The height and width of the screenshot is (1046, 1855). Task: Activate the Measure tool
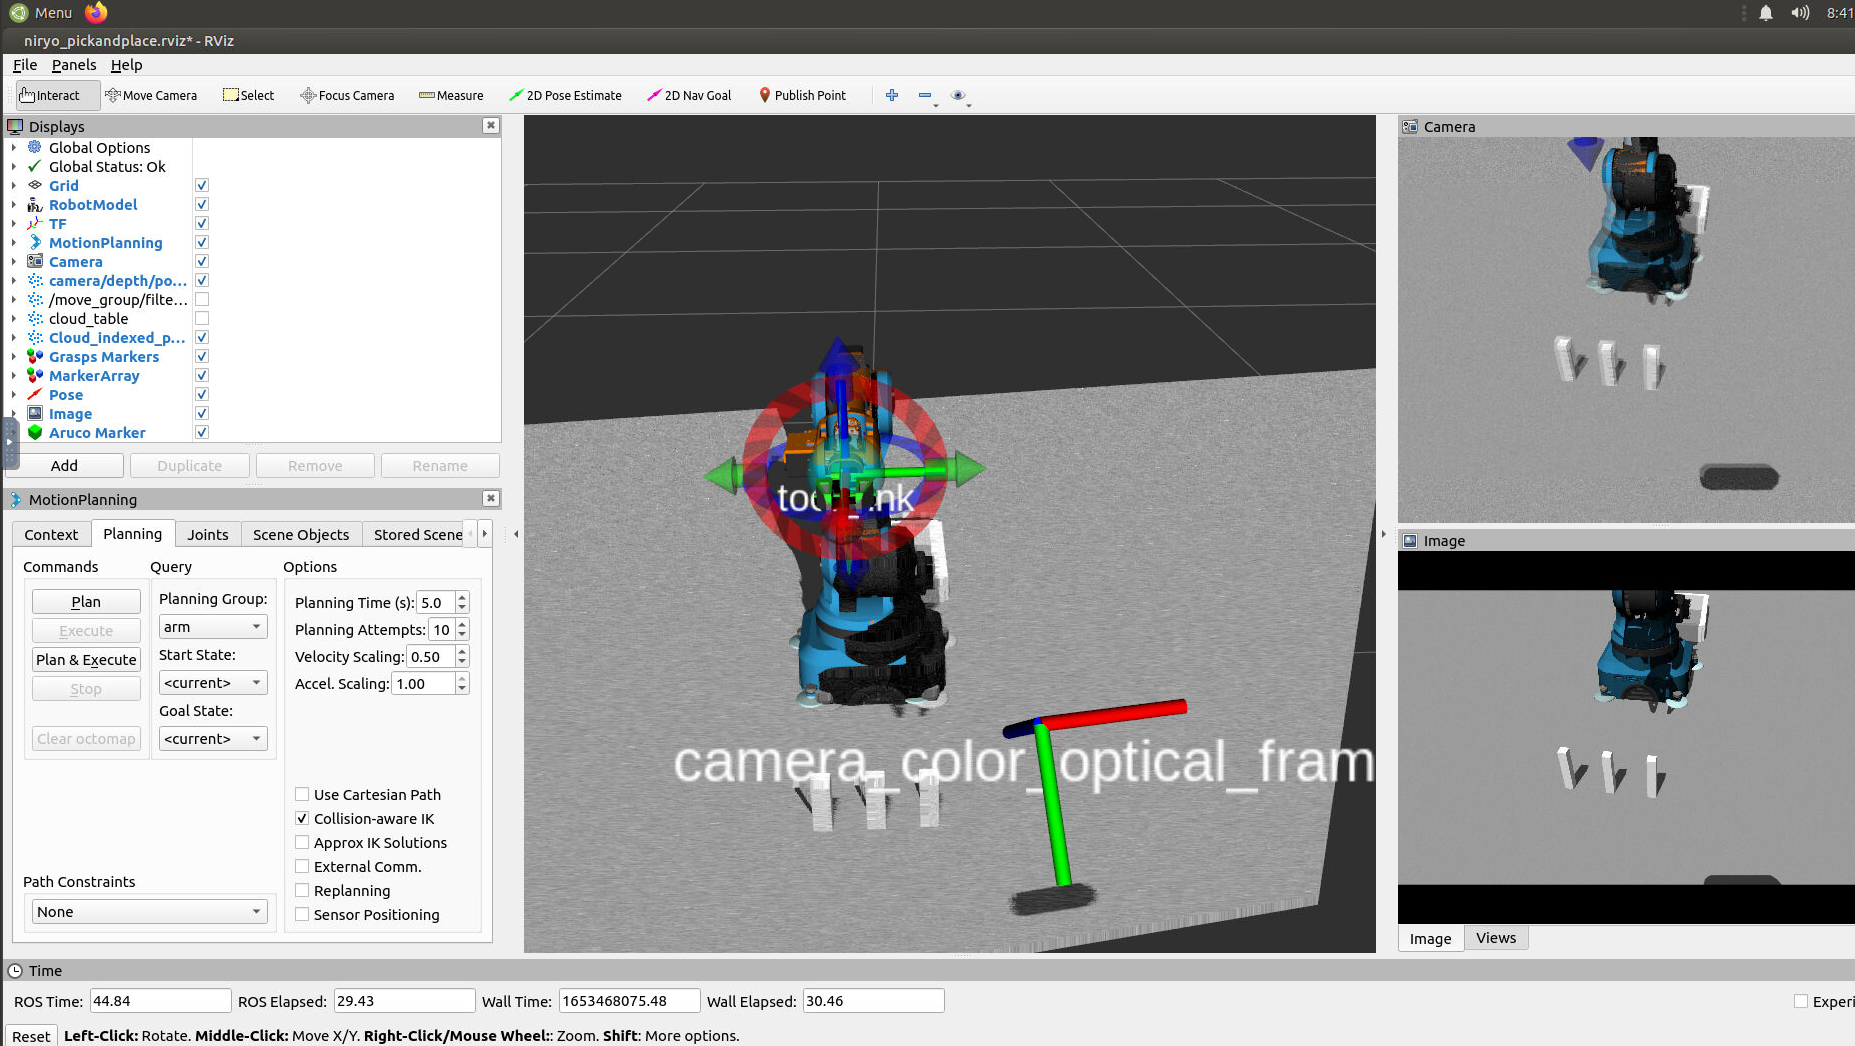pos(451,96)
